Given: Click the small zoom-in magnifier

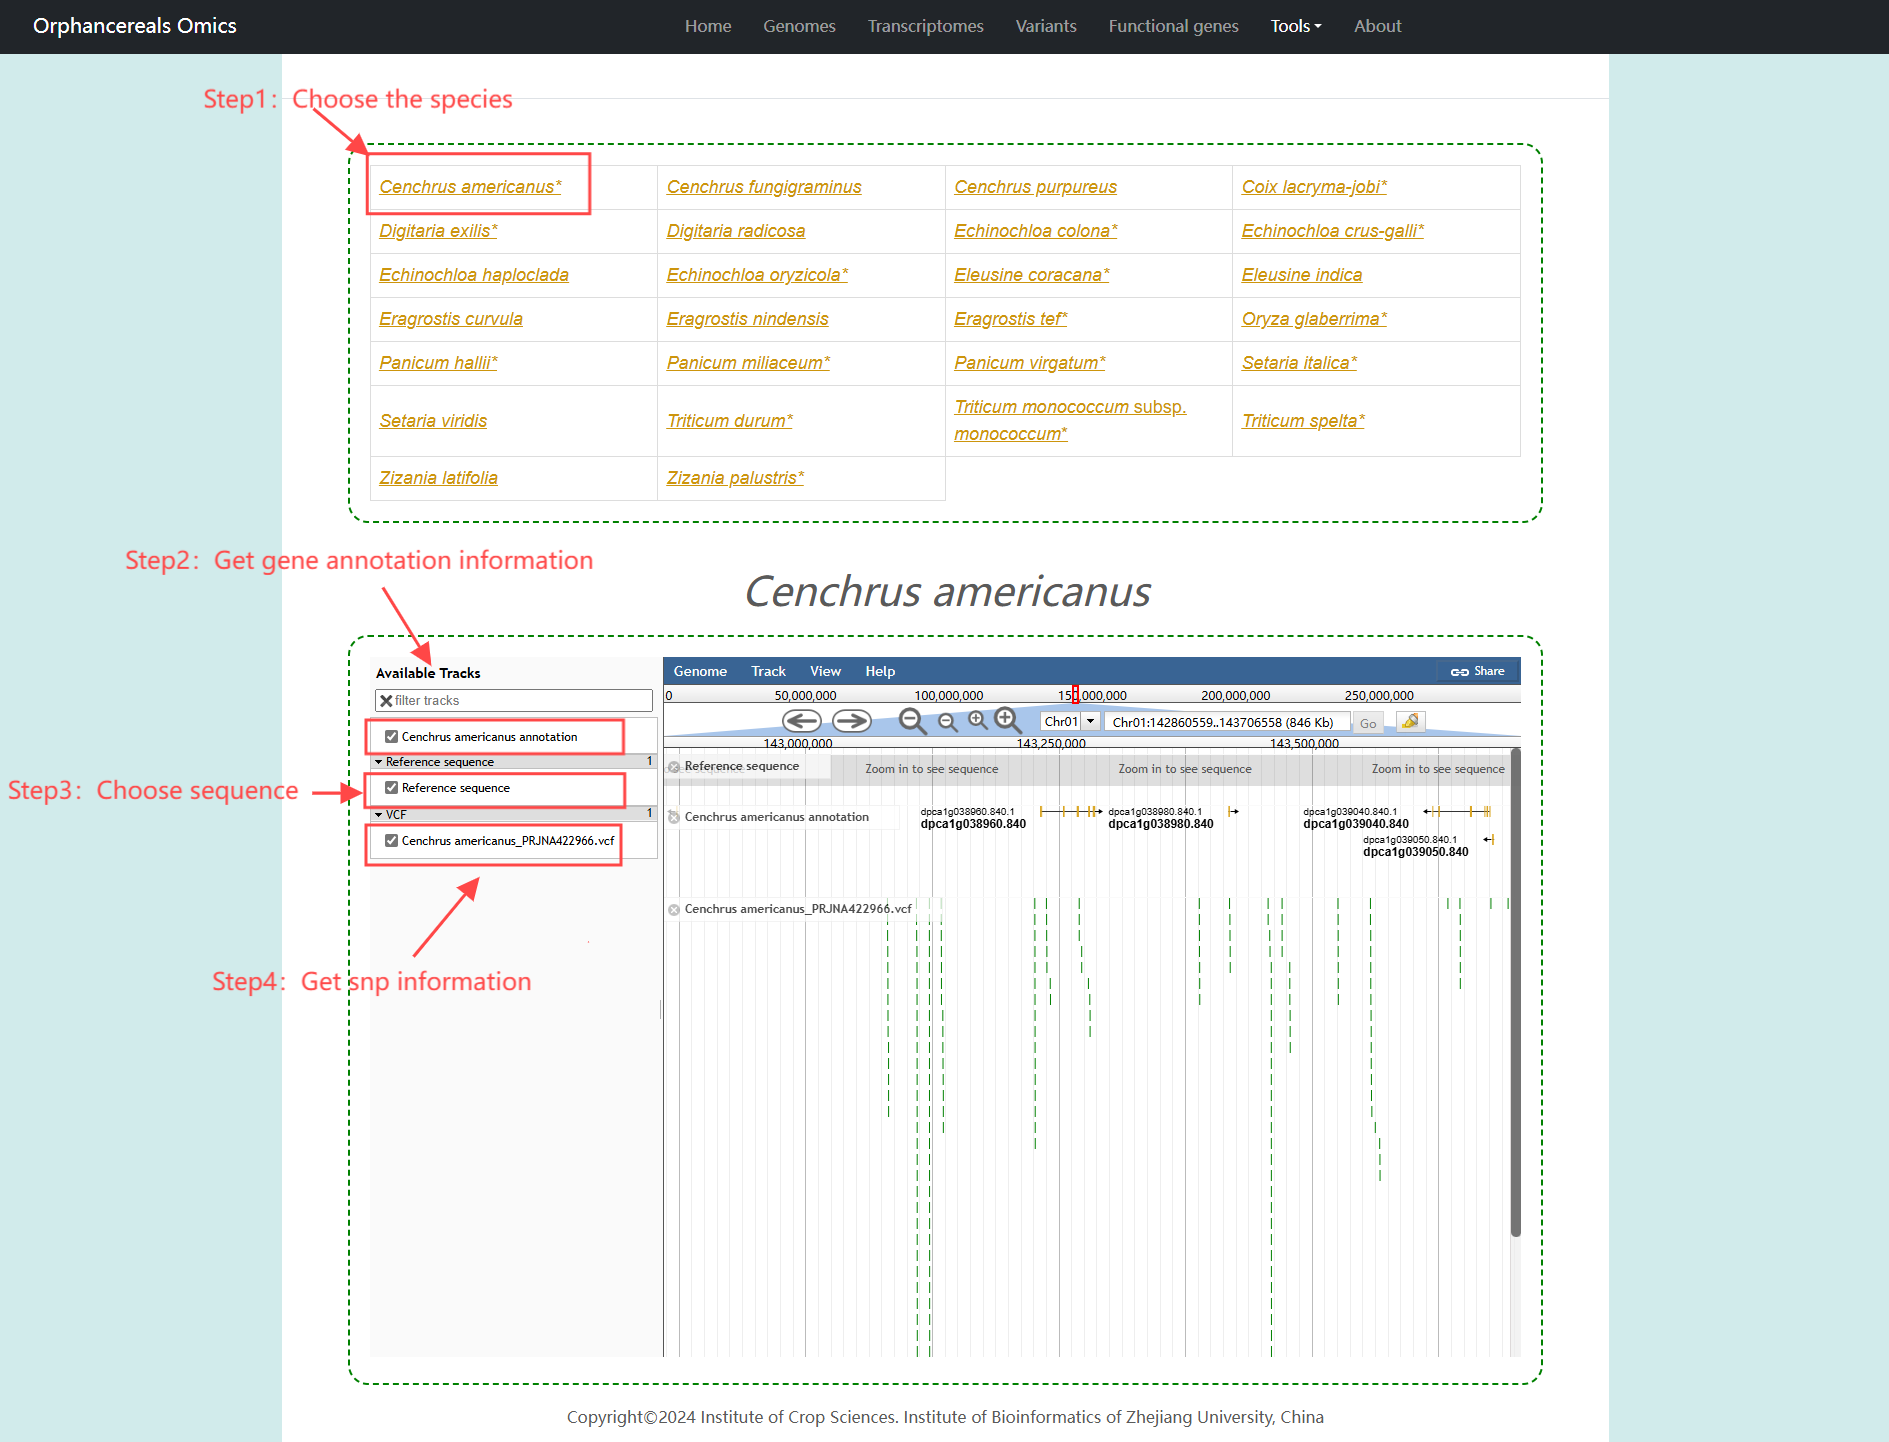Looking at the screenshot, I should (x=977, y=721).
